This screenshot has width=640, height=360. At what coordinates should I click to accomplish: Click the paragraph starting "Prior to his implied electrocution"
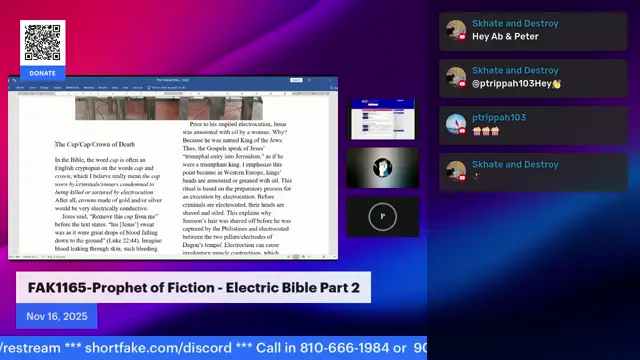click(x=237, y=188)
